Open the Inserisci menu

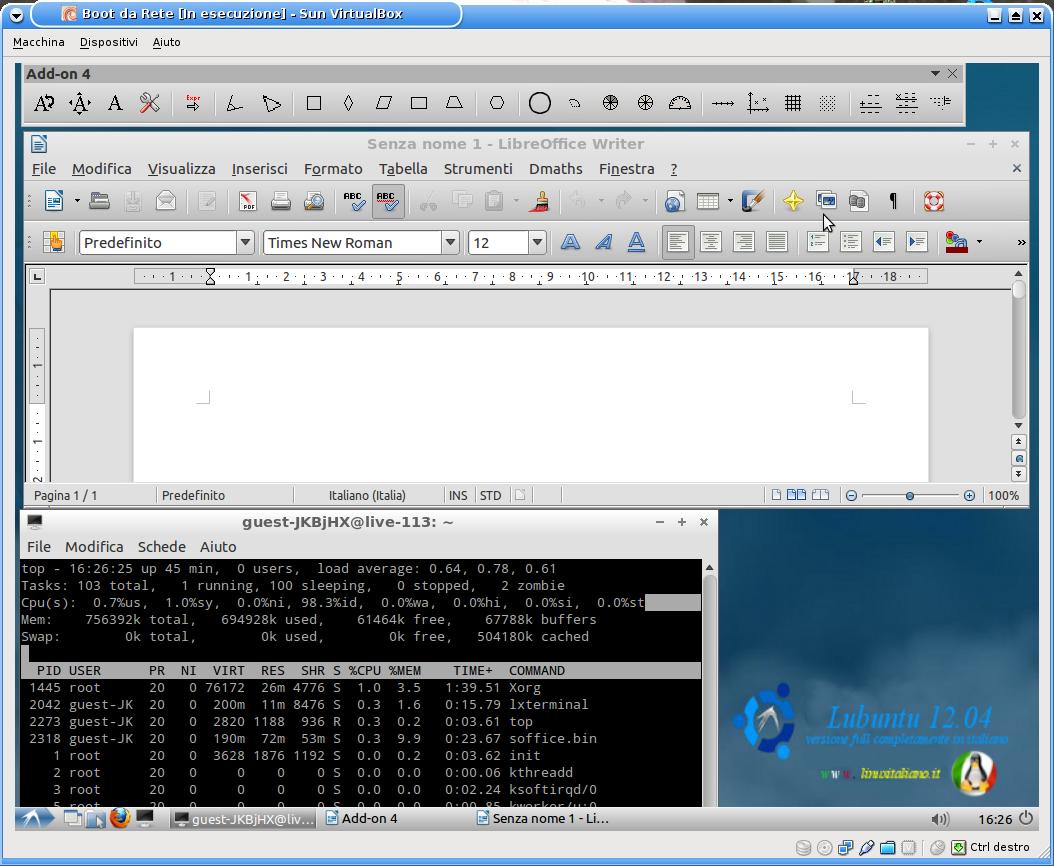pyautogui.click(x=259, y=169)
